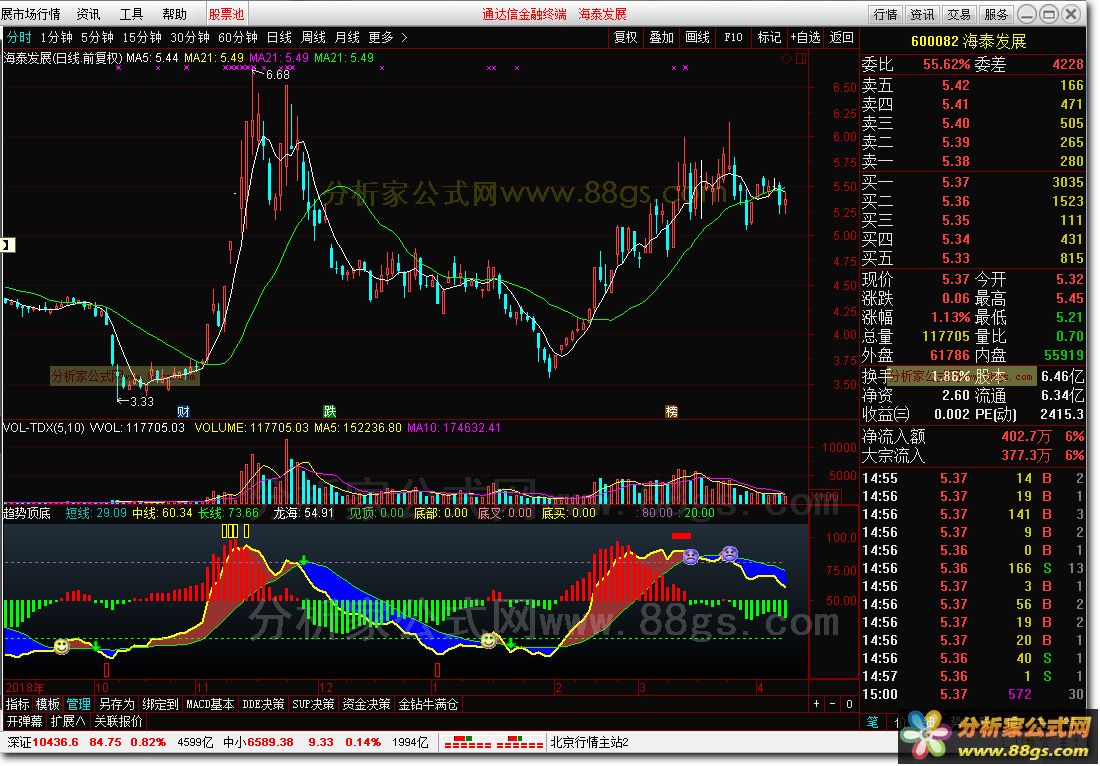
Task: Click the 榜 marker below the K-line chart
Action: 671,411
